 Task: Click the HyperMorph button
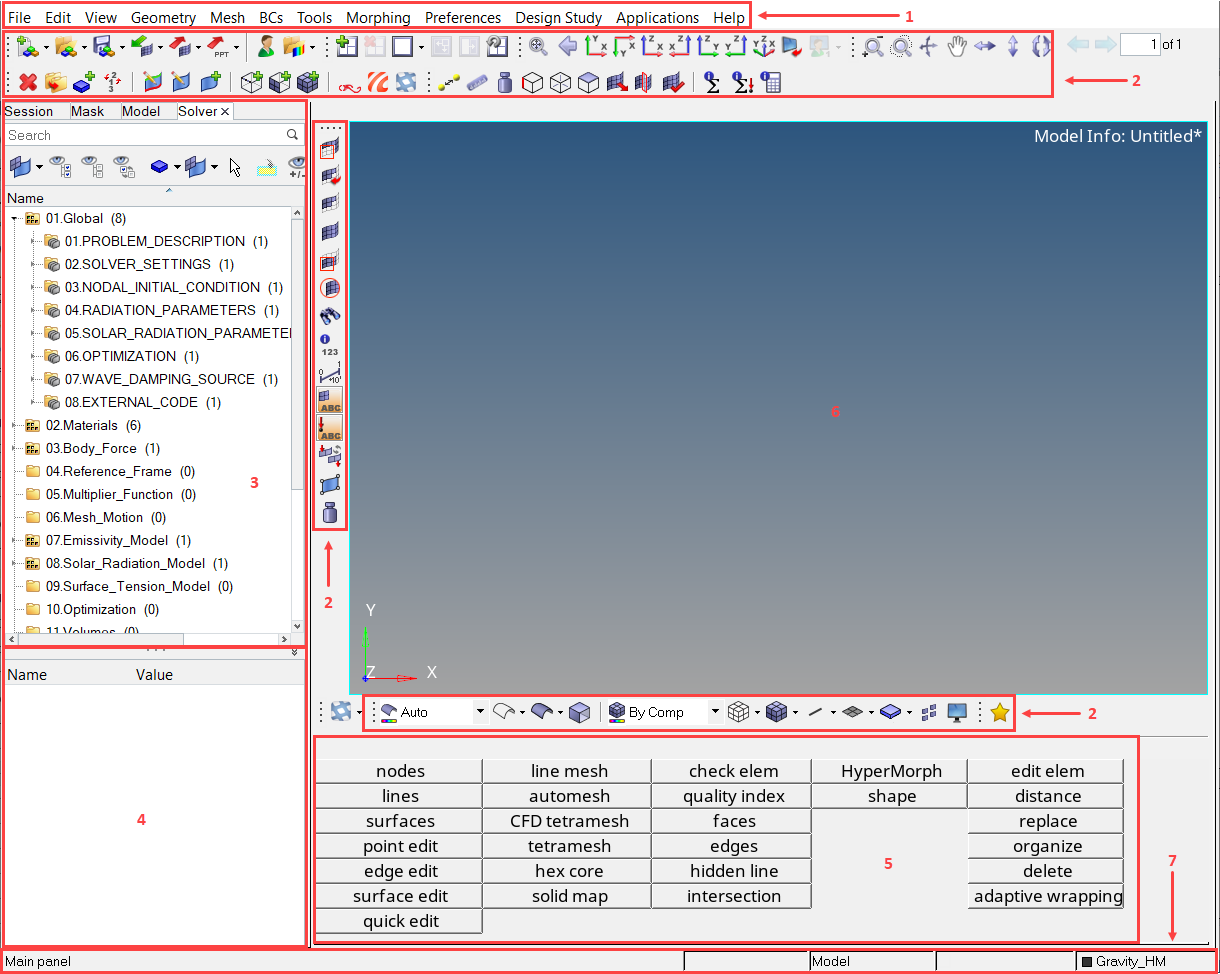click(x=891, y=771)
